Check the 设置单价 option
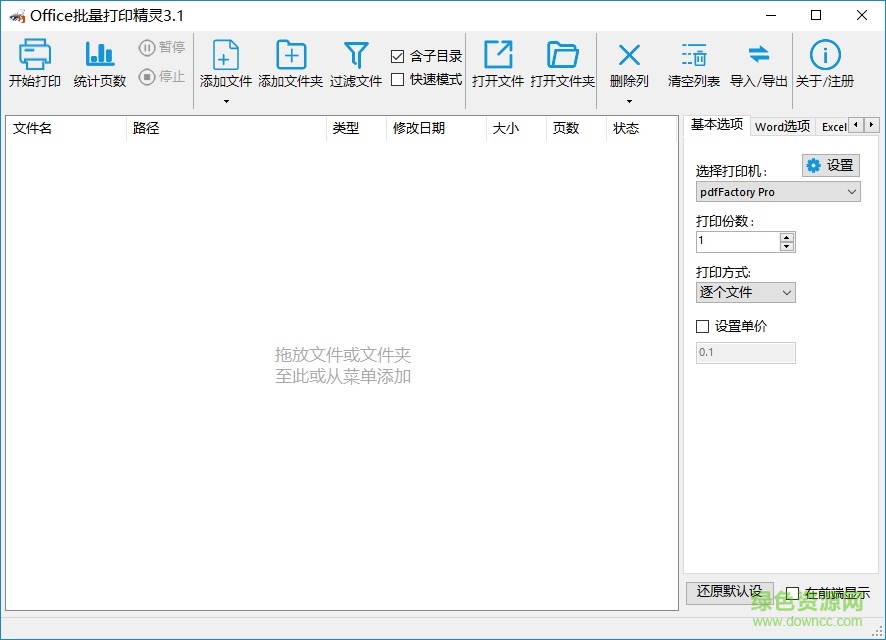The image size is (886, 640). [702, 325]
